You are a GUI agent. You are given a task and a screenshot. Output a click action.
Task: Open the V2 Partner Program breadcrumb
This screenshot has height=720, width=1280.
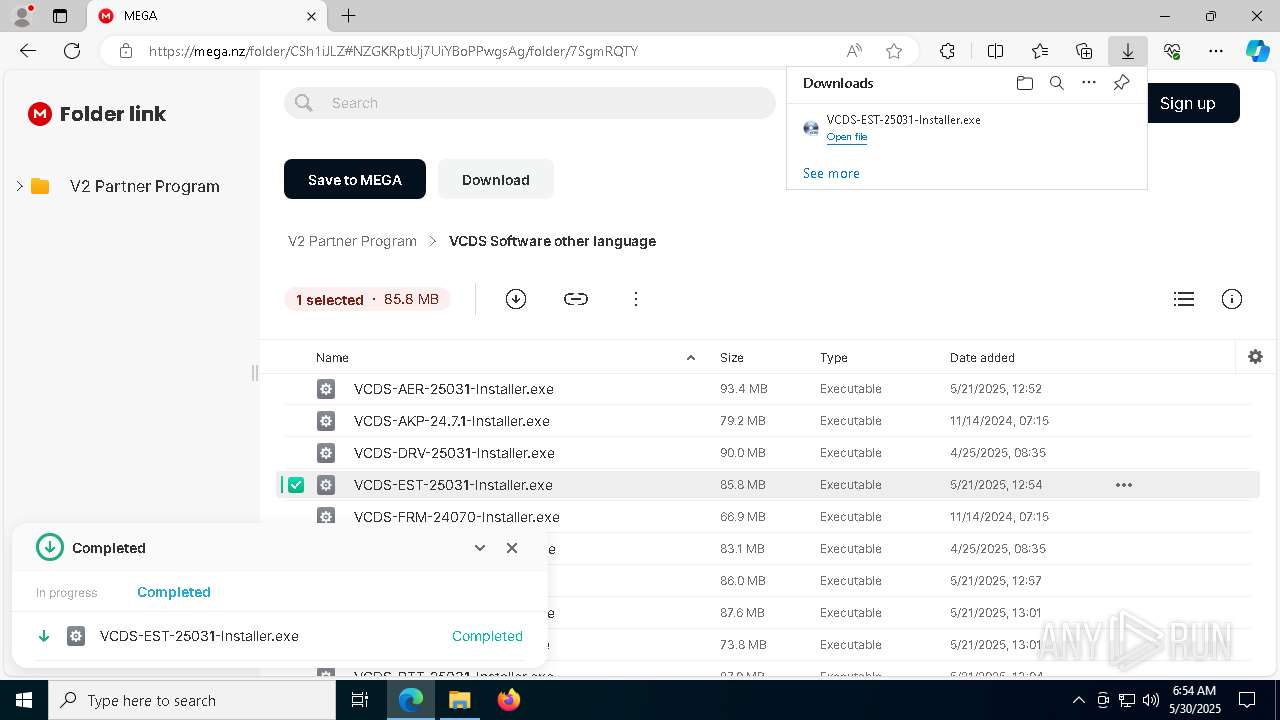tap(352, 241)
